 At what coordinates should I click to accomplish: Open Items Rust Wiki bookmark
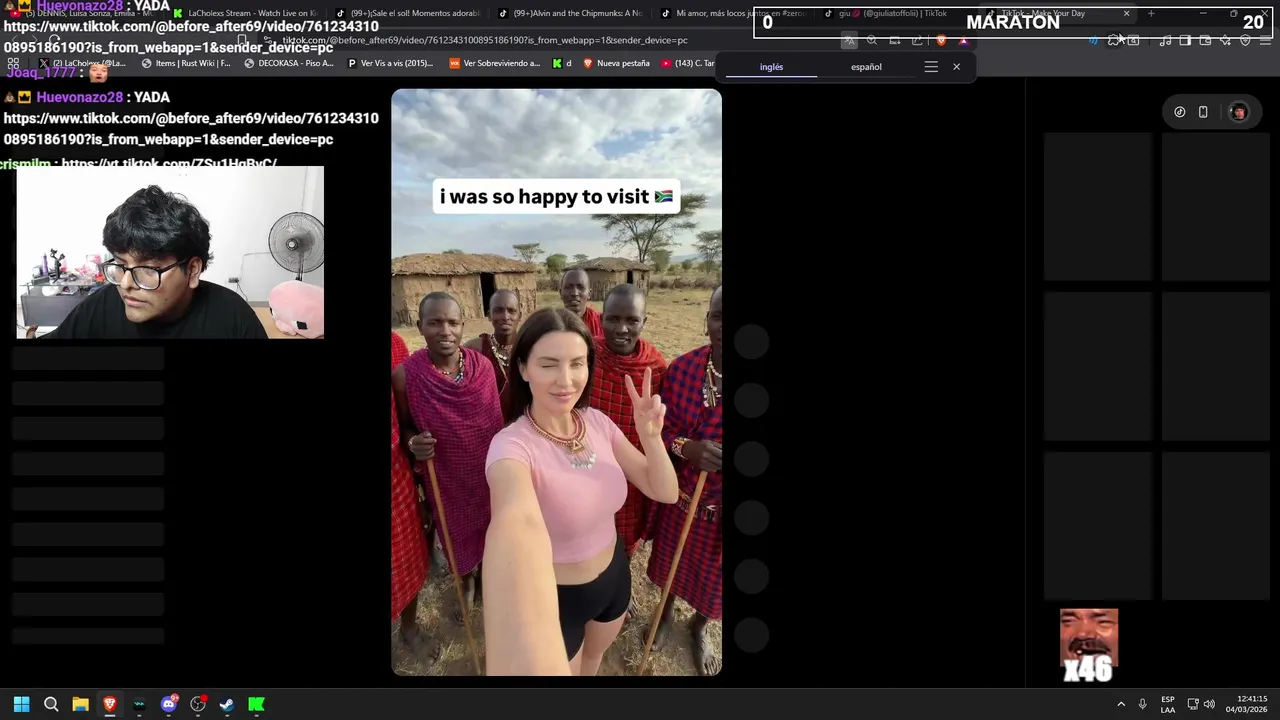click(187, 63)
